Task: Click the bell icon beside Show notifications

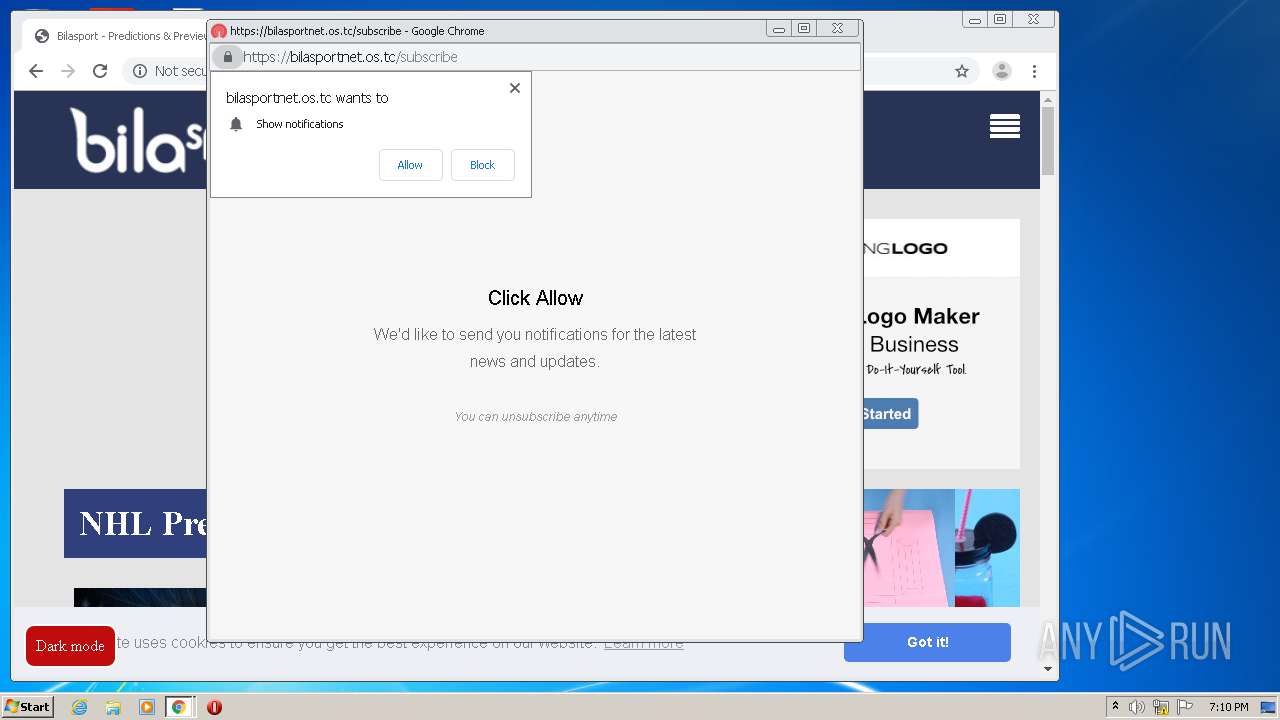Action: click(x=236, y=124)
